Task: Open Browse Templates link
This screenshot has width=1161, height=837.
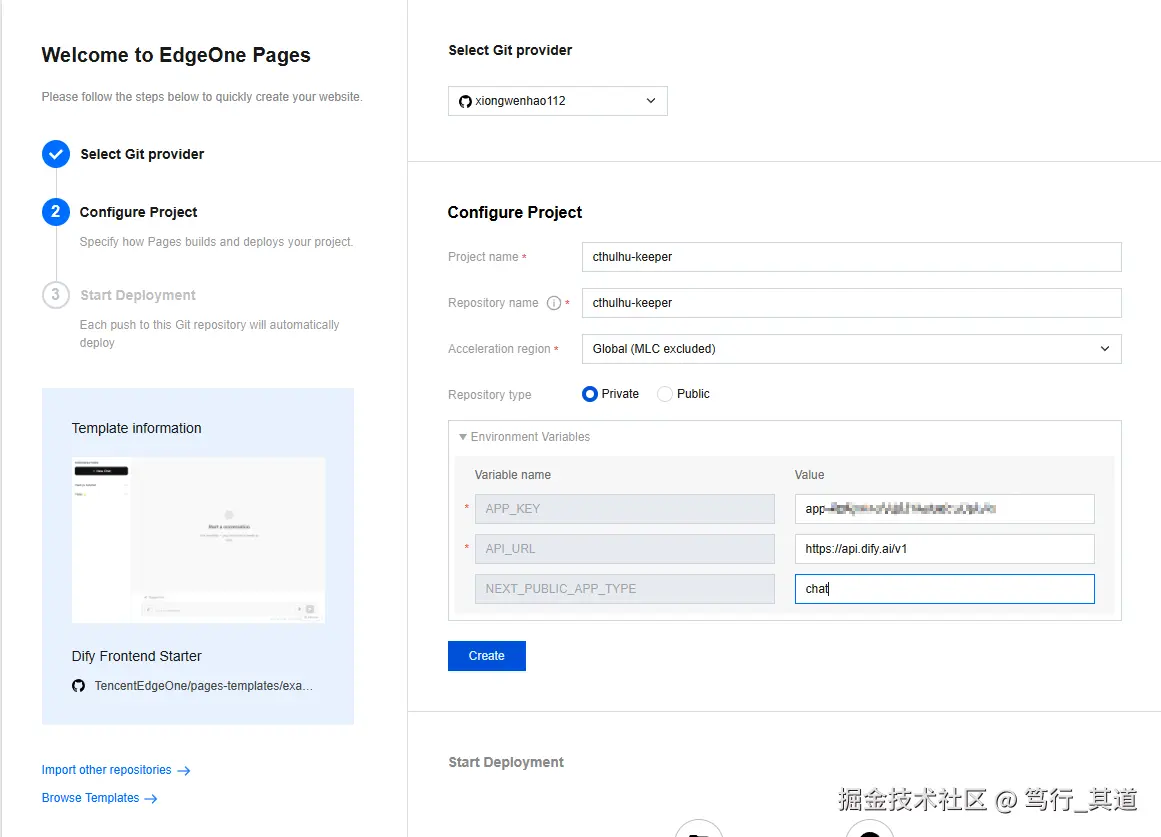Action: (90, 798)
